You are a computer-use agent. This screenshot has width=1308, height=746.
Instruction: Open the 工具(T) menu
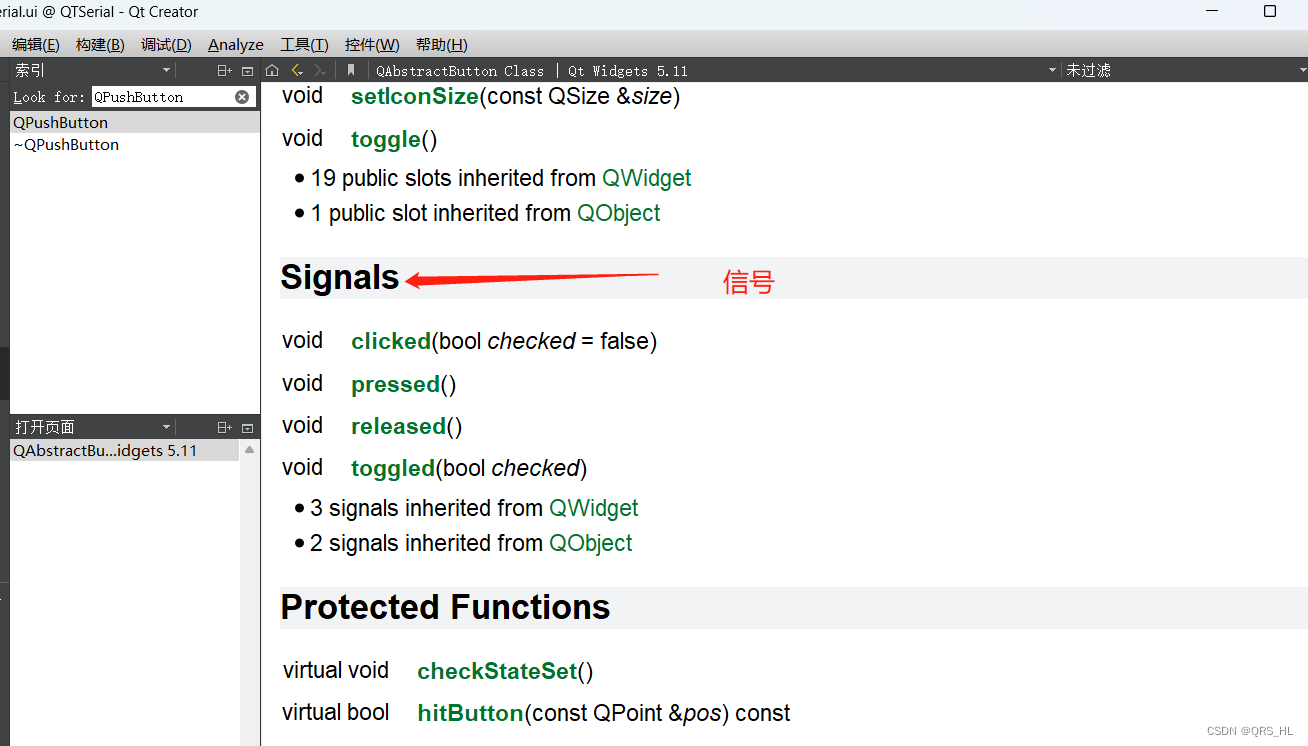point(304,45)
